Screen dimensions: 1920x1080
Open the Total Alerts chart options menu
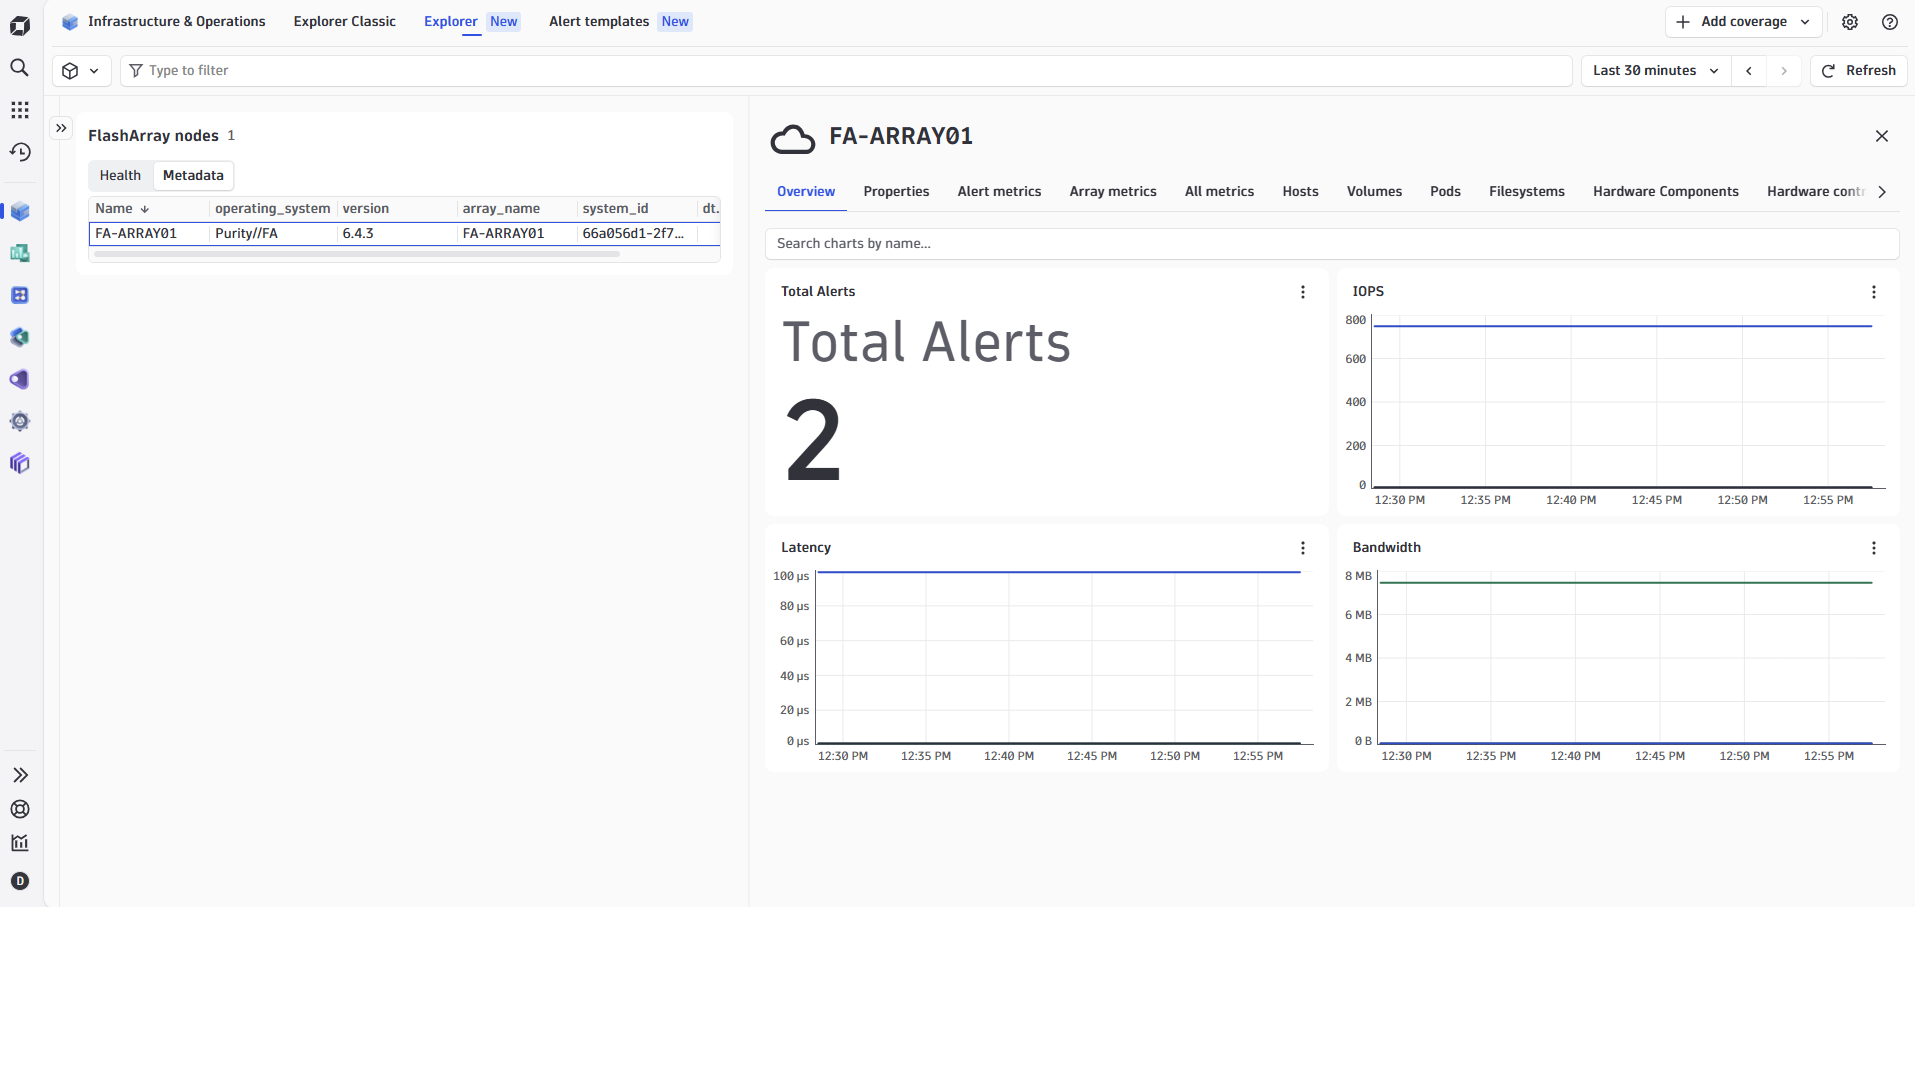(x=1302, y=292)
